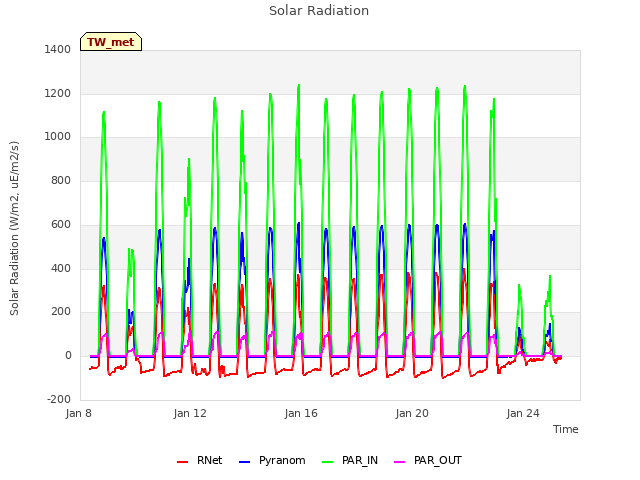Click the 1200 y-axis tick label
The width and height of the screenshot is (640, 480).
58,93
